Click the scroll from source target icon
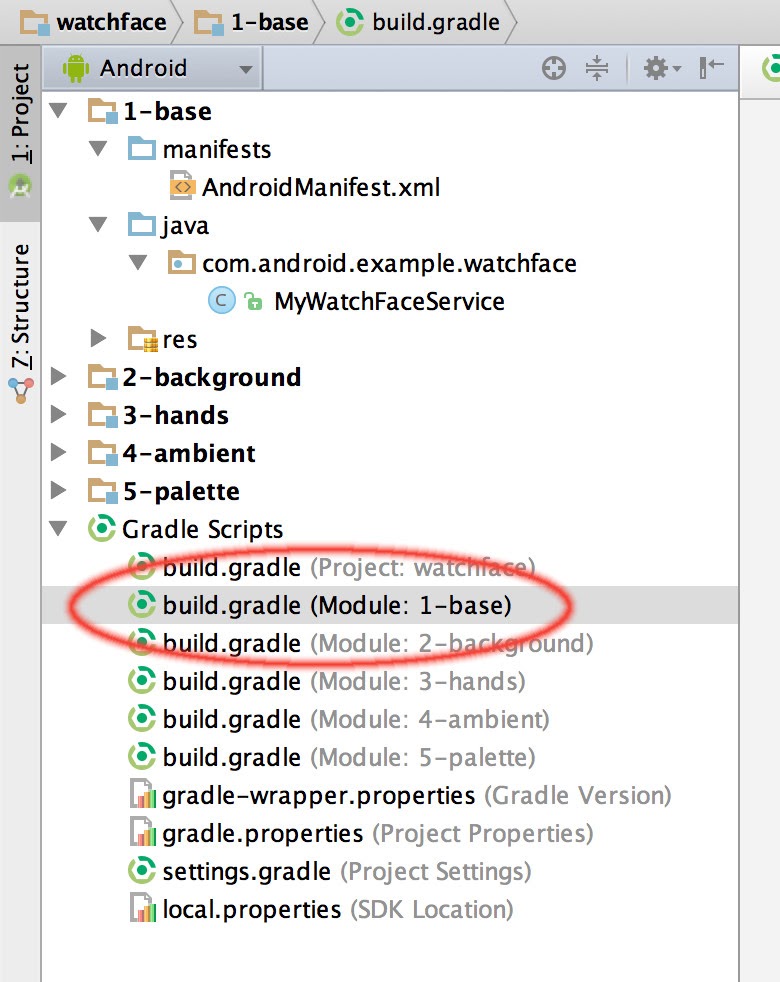 click(x=553, y=69)
